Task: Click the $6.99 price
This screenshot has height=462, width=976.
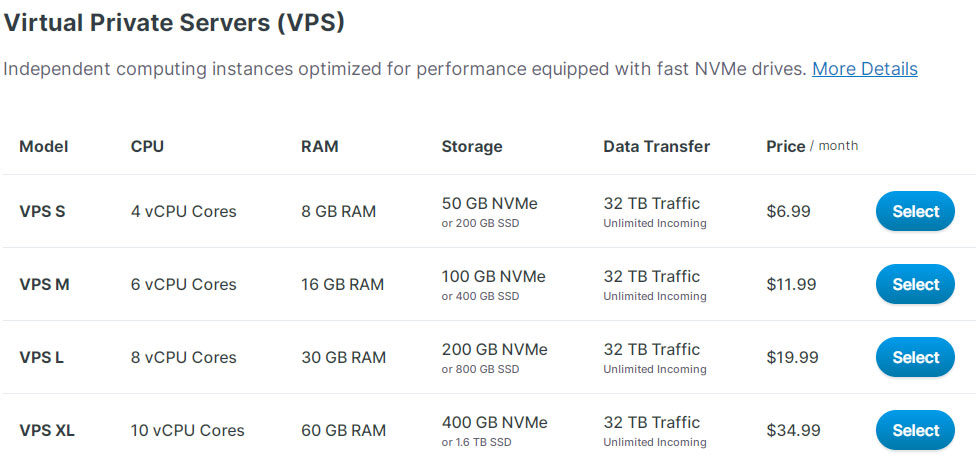Action: (x=788, y=212)
